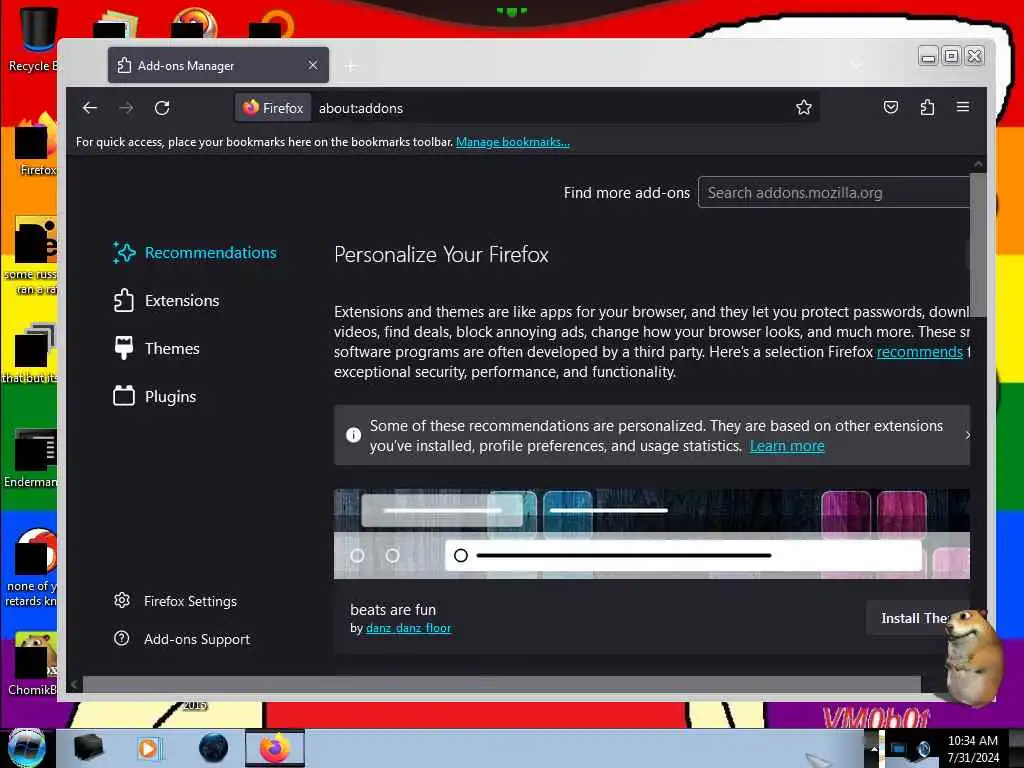The height and width of the screenshot is (768, 1024).
Task: Click the scroll-left arrow on horizontal scrollbar
Action: (x=74, y=684)
